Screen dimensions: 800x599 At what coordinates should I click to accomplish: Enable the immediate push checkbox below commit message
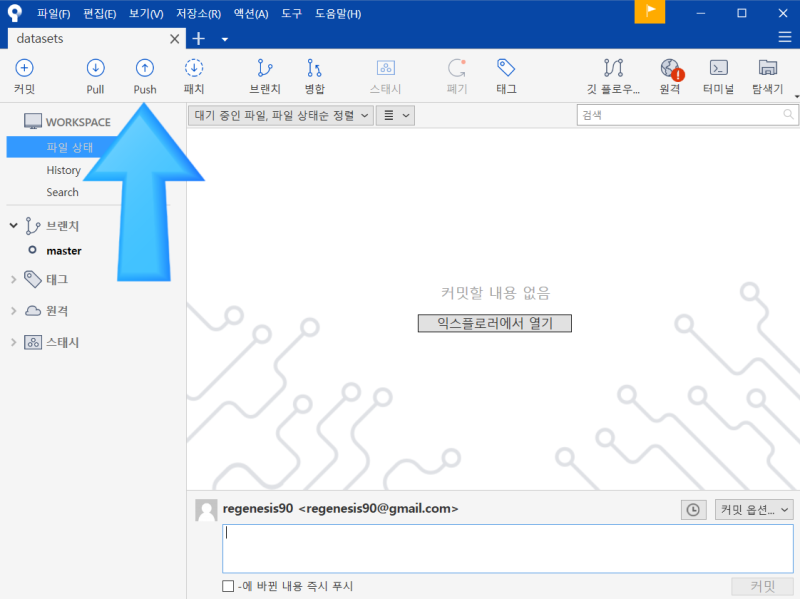tap(227, 586)
